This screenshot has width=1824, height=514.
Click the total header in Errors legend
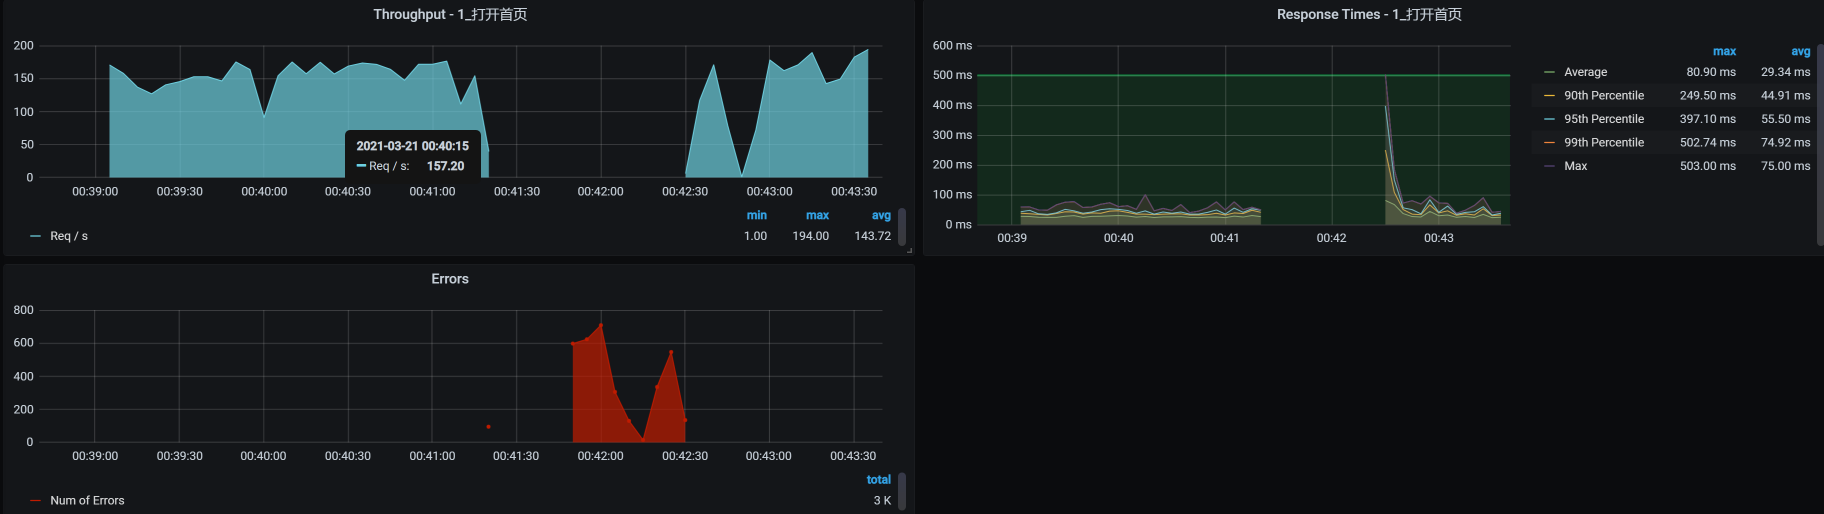point(878,480)
